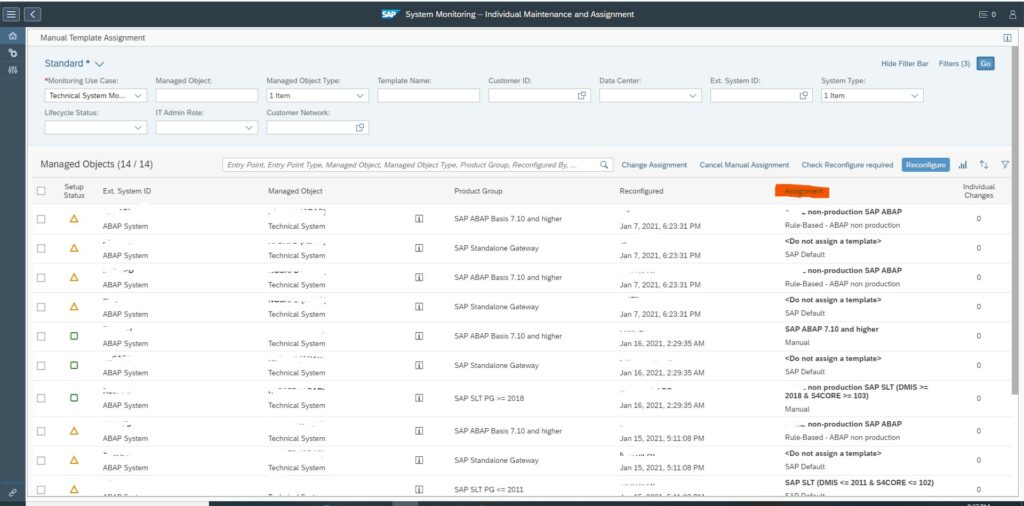Open Filters (3)
Viewport: 1024px width, 506px height.
(x=954, y=64)
